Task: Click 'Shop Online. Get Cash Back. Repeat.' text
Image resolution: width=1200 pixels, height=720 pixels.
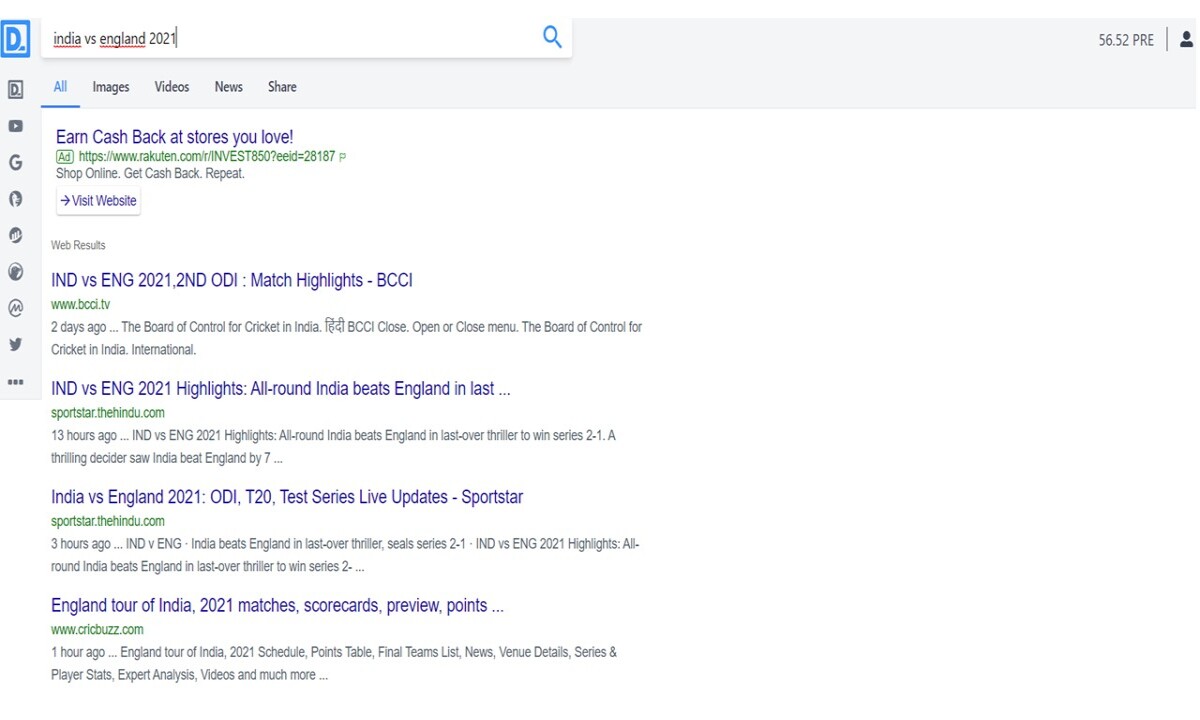Action: coord(150,173)
